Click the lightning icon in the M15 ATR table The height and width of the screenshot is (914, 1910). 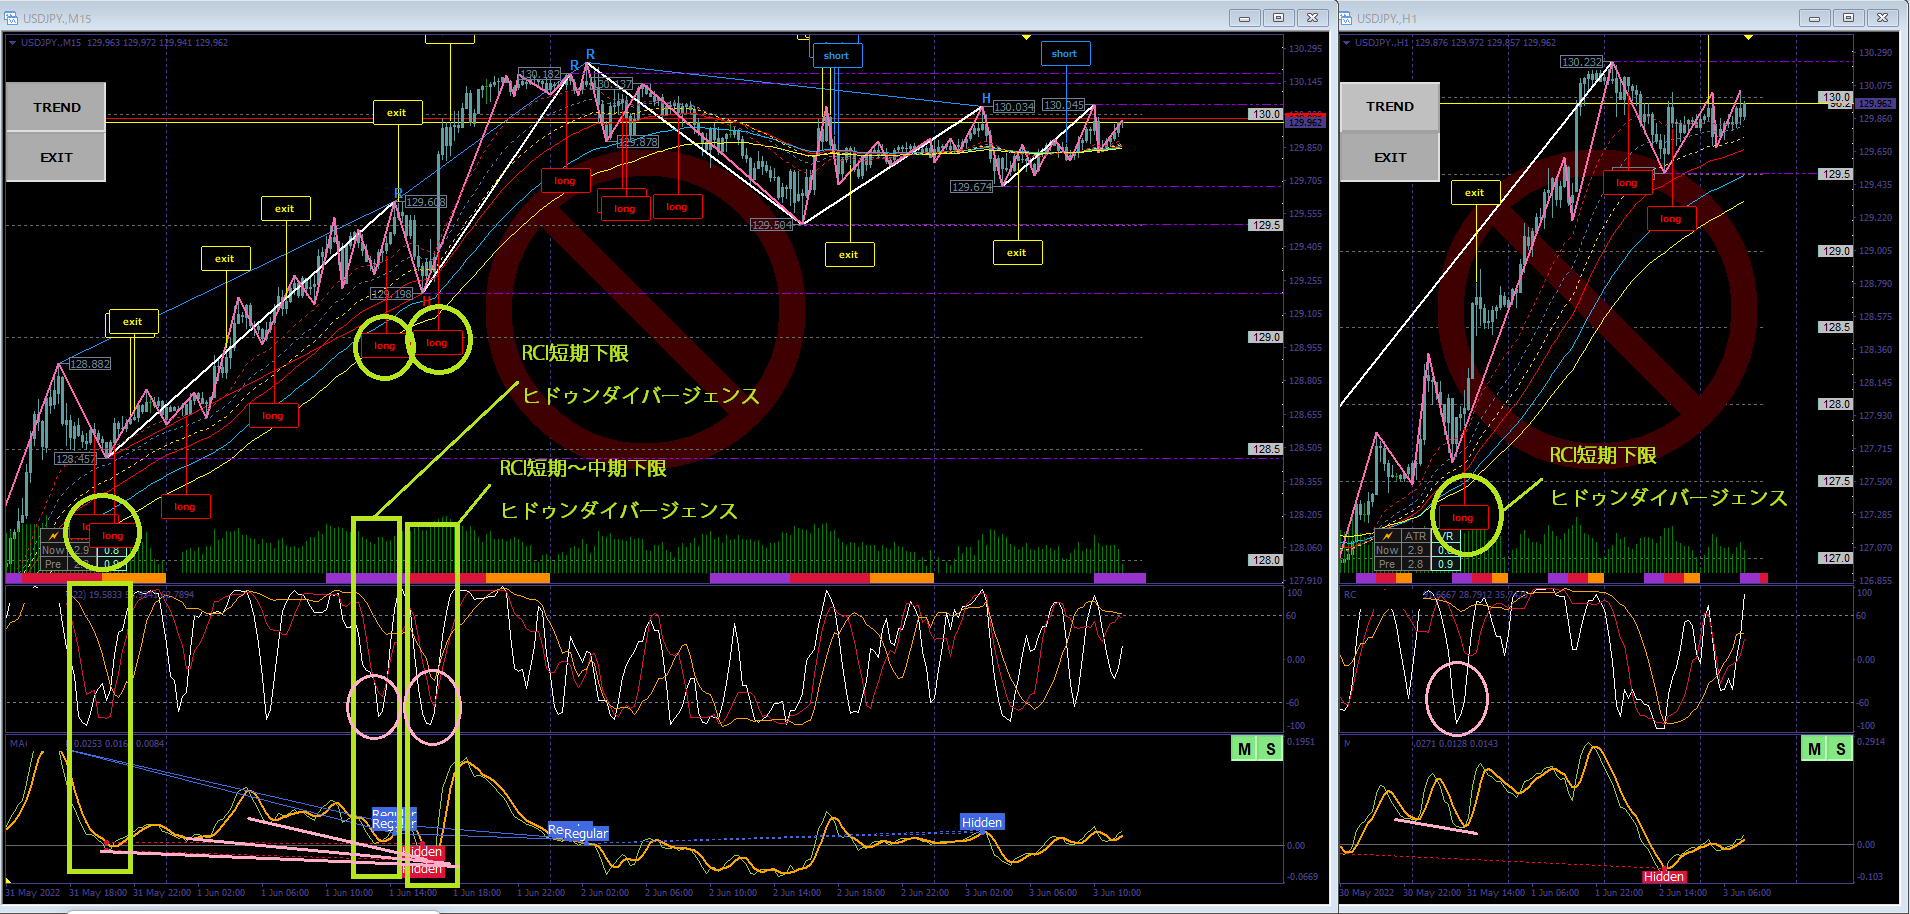[54, 536]
